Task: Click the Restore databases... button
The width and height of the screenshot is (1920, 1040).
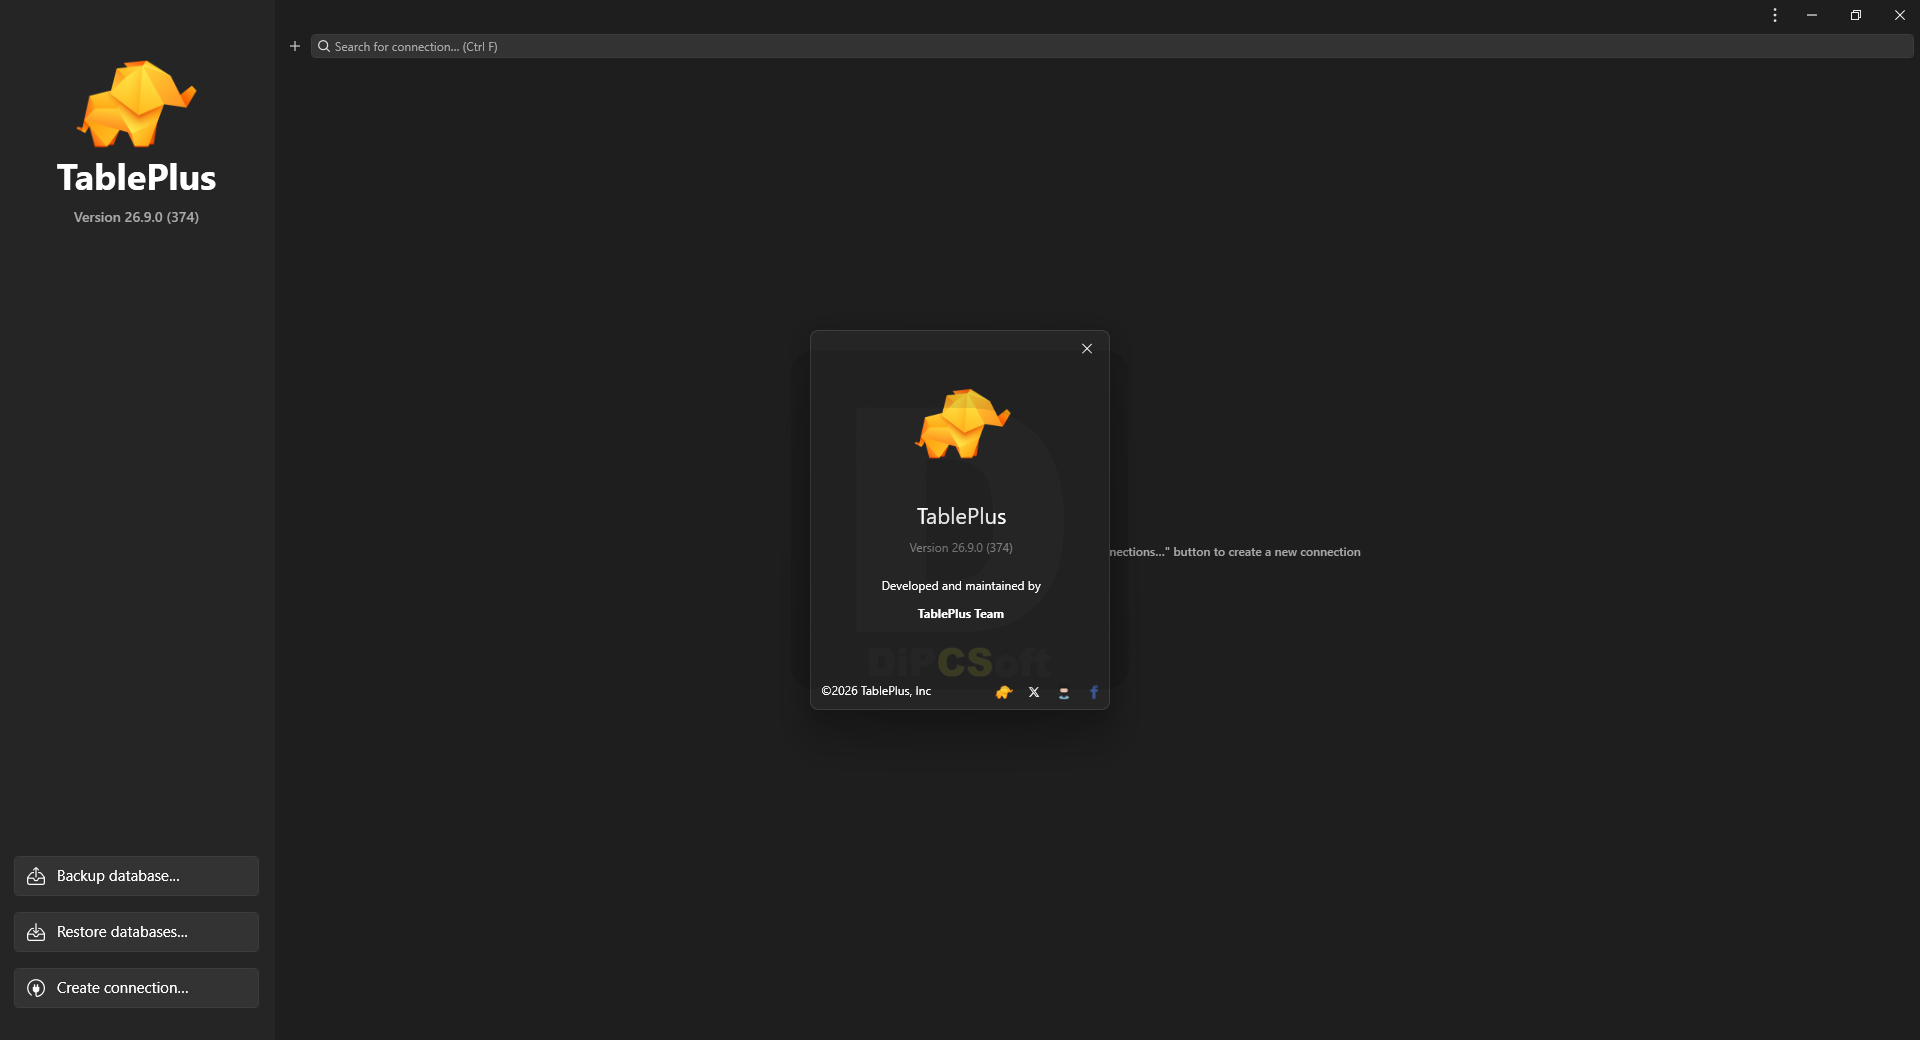Action: click(x=136, y=932)
